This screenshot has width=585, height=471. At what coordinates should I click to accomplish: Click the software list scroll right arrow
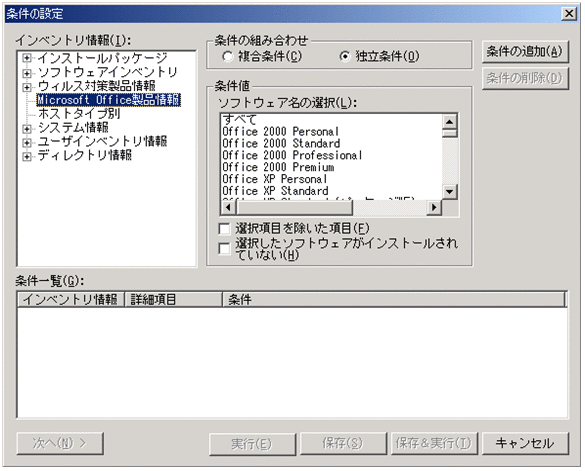click(434, 207)
